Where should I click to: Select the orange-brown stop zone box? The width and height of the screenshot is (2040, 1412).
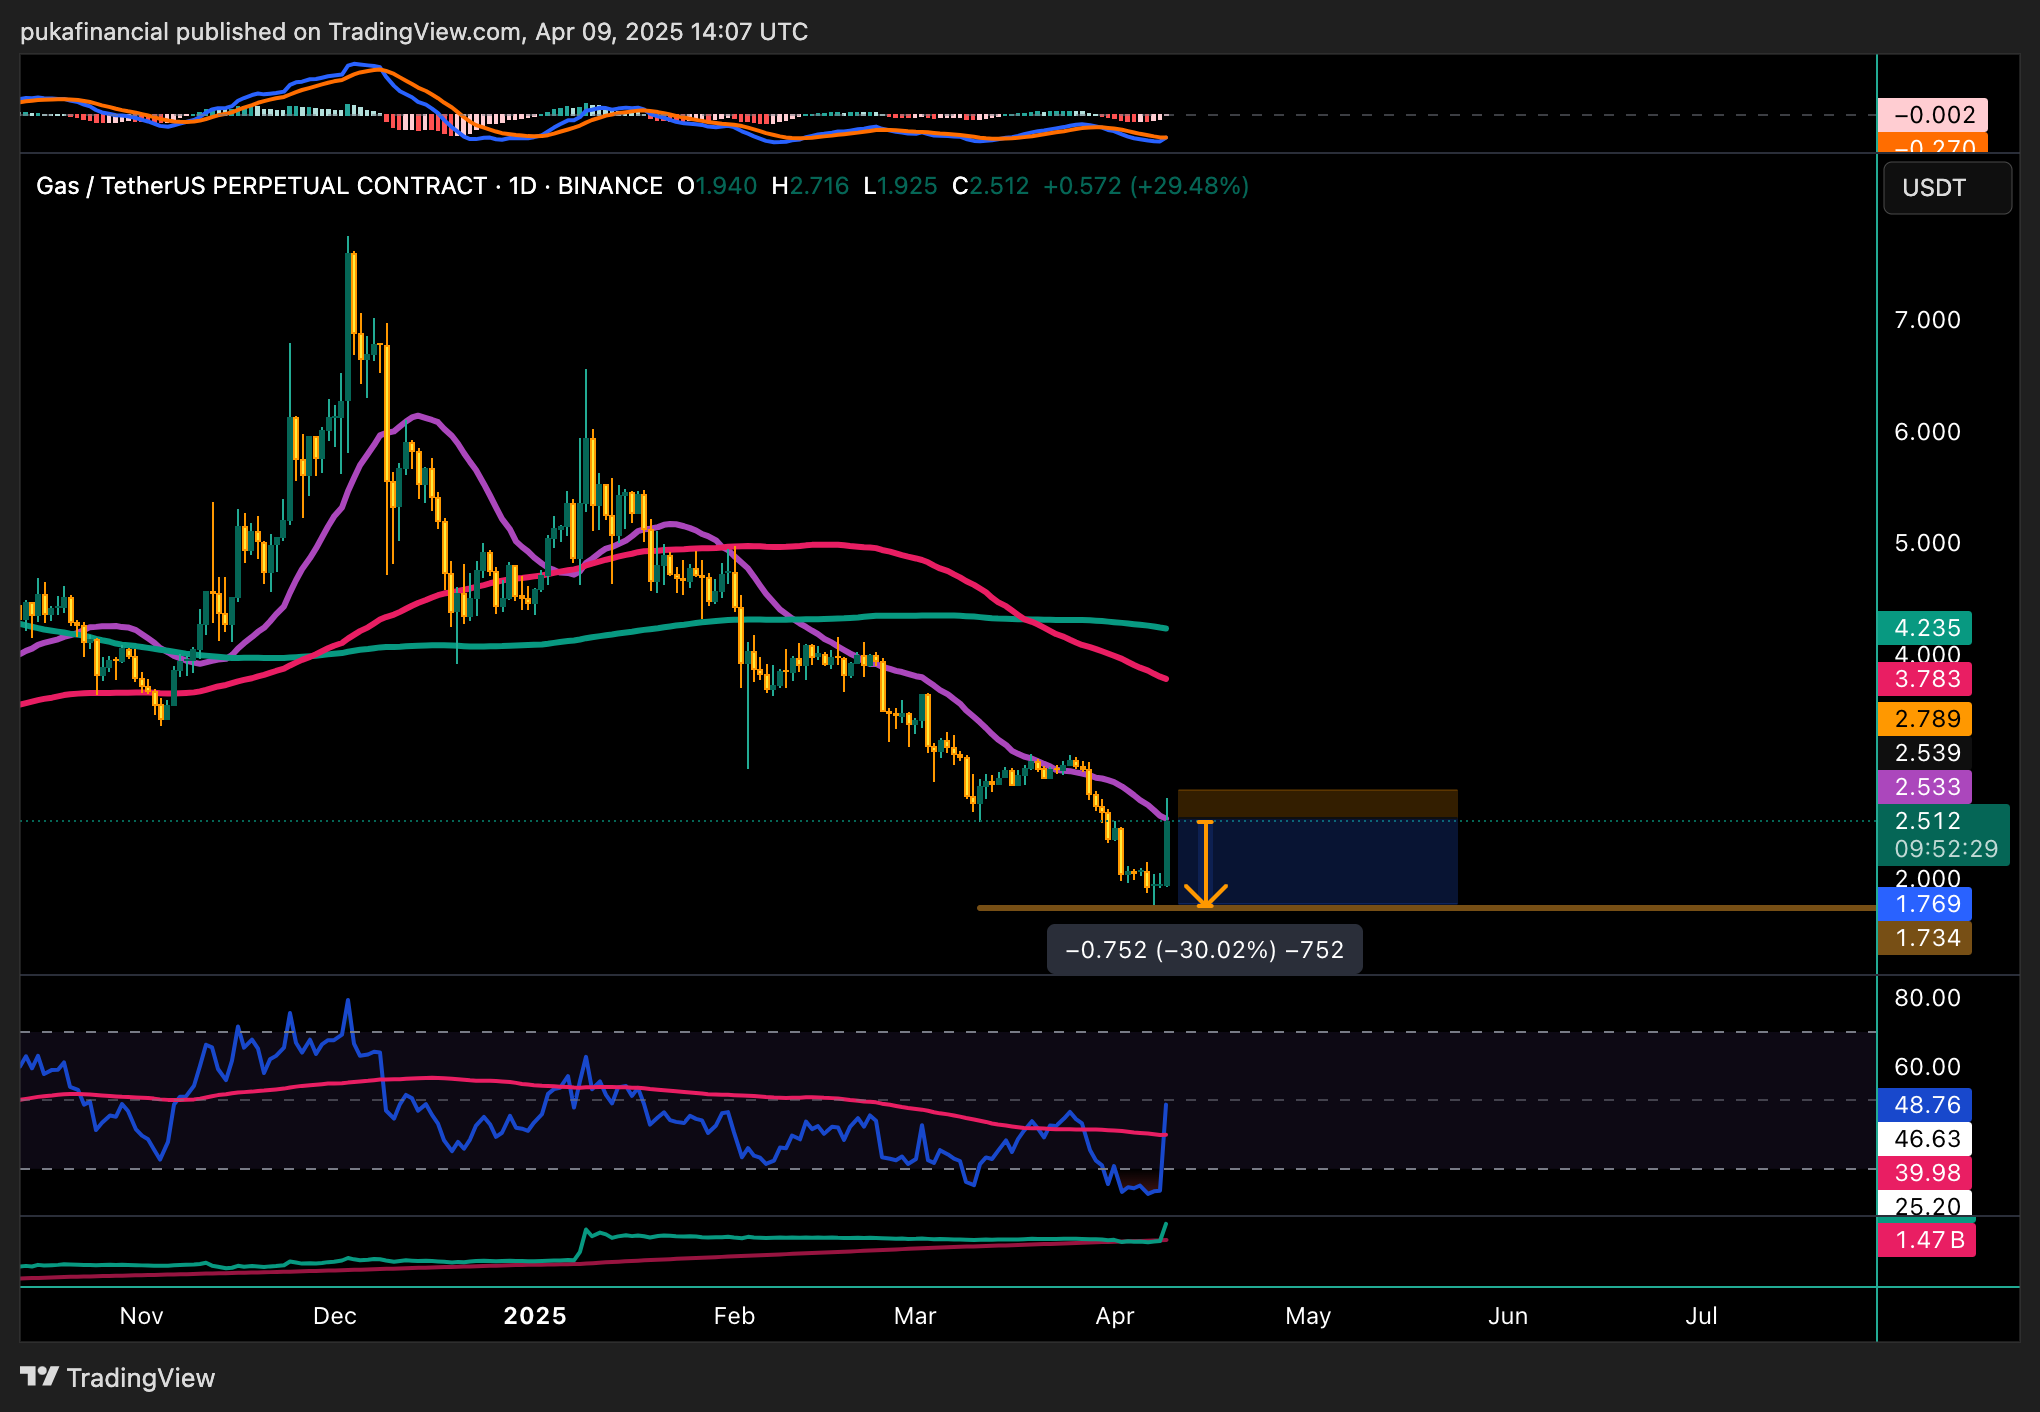[1317, 804]
